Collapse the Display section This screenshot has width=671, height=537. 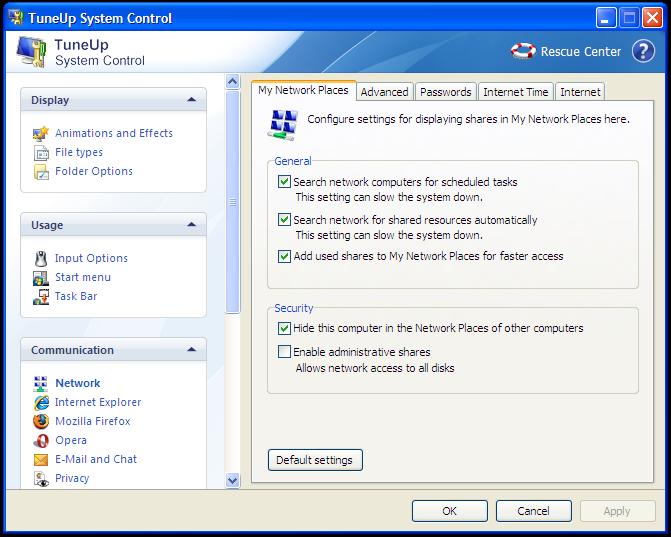pyautogui.click(x=191, y=100)
